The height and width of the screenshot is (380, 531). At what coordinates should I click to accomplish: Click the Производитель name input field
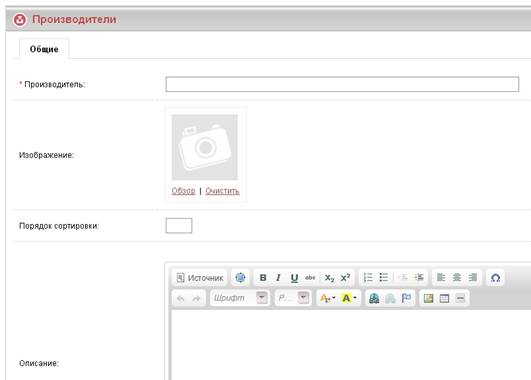point(342,84)
